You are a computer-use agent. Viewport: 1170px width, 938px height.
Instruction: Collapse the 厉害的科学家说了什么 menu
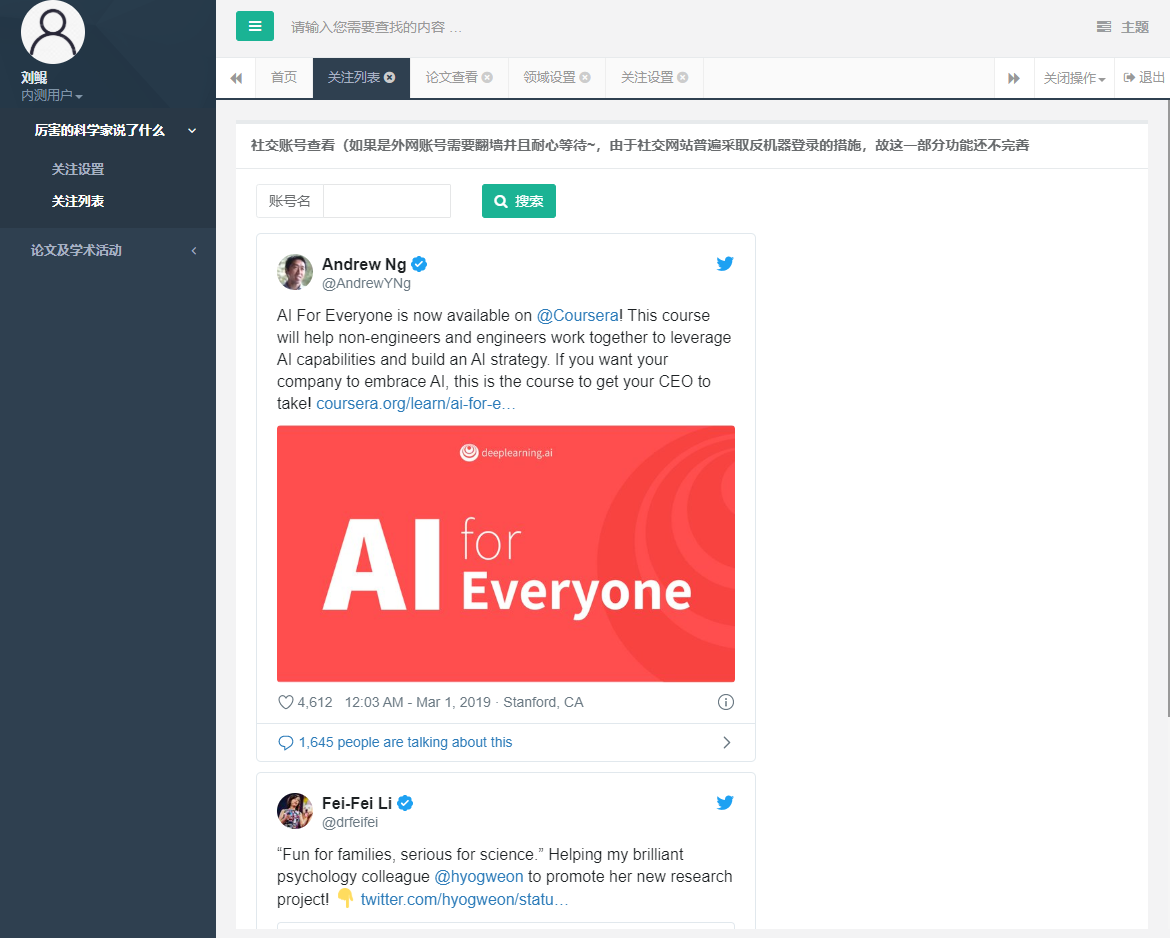tap(107, 131)
